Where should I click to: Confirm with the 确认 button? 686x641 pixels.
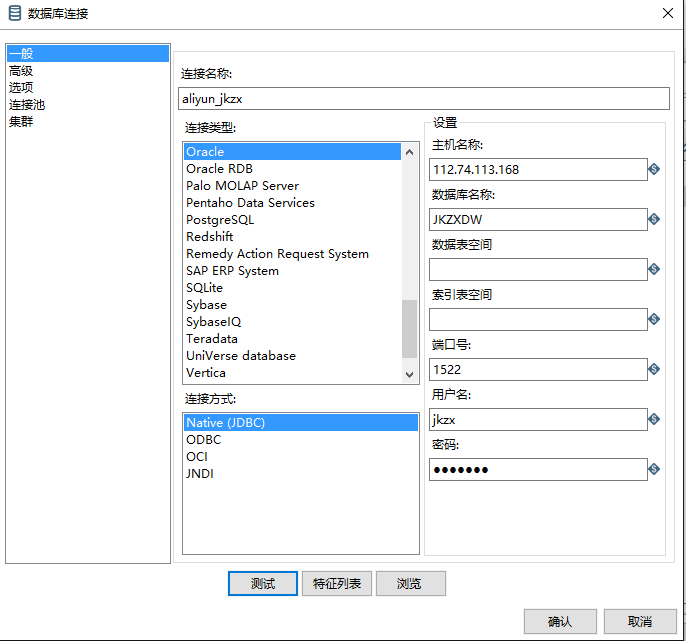coord(560,621)
